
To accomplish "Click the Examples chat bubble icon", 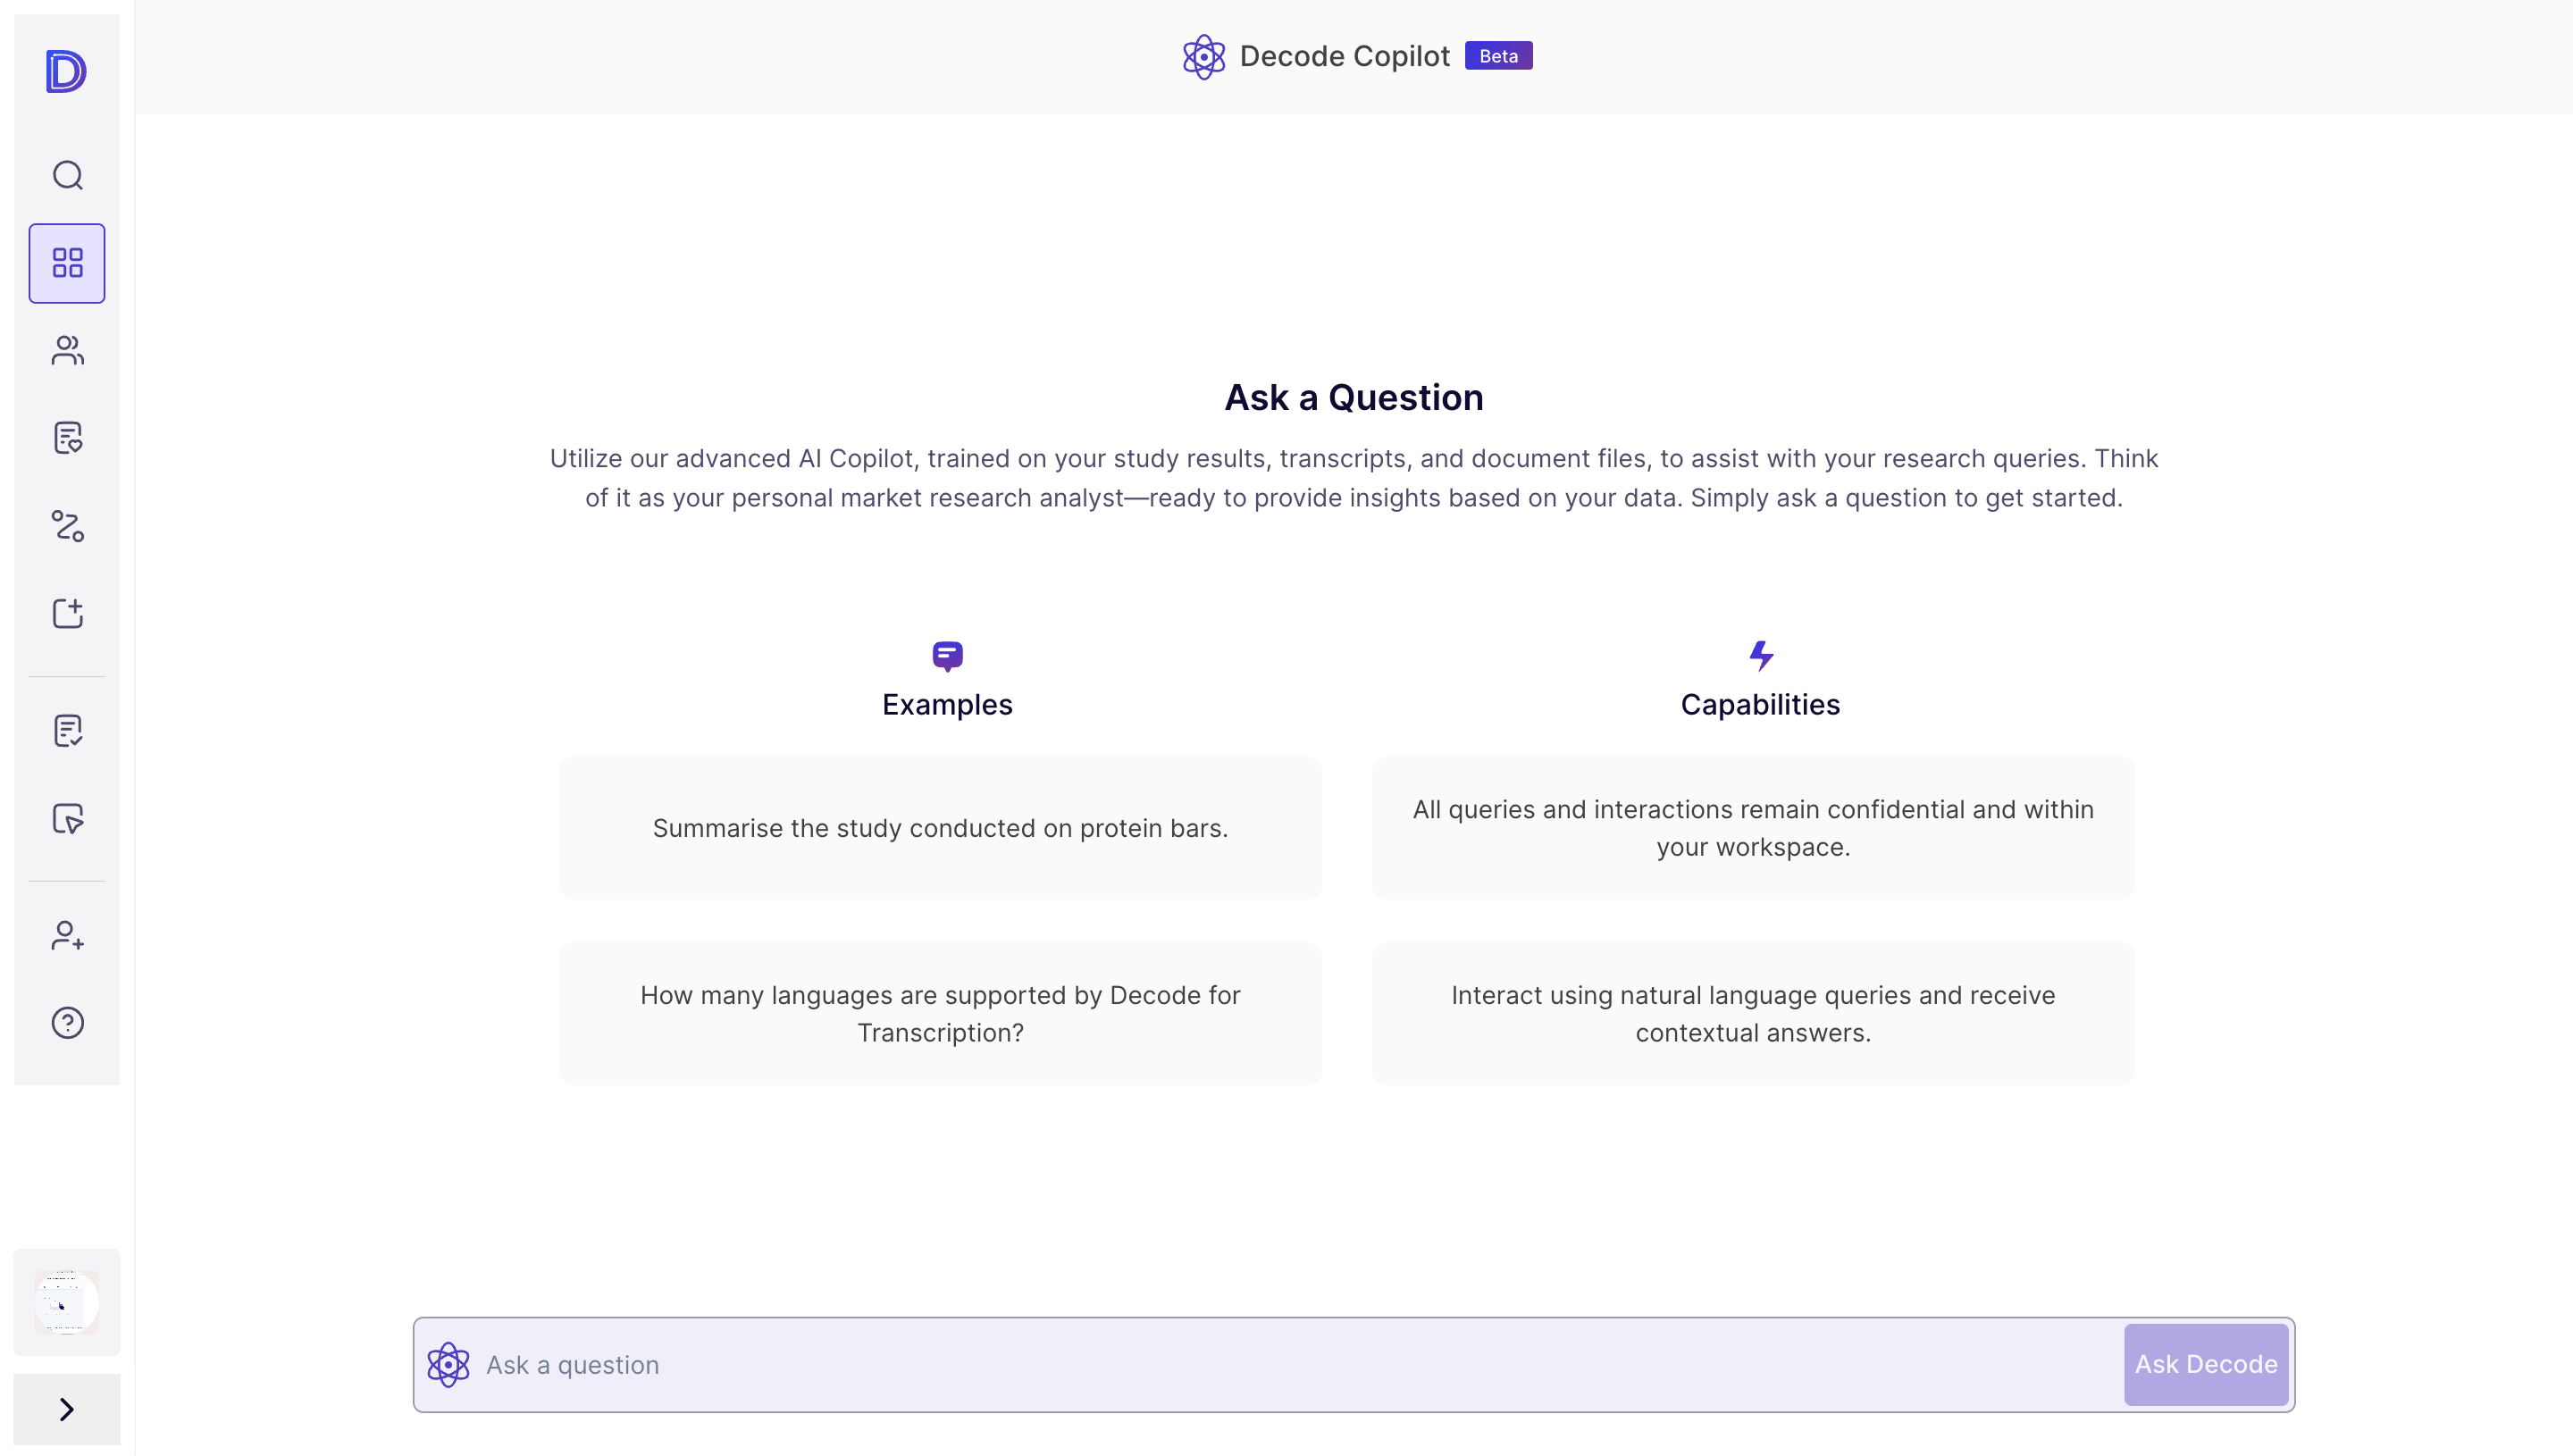I will 947,656.
